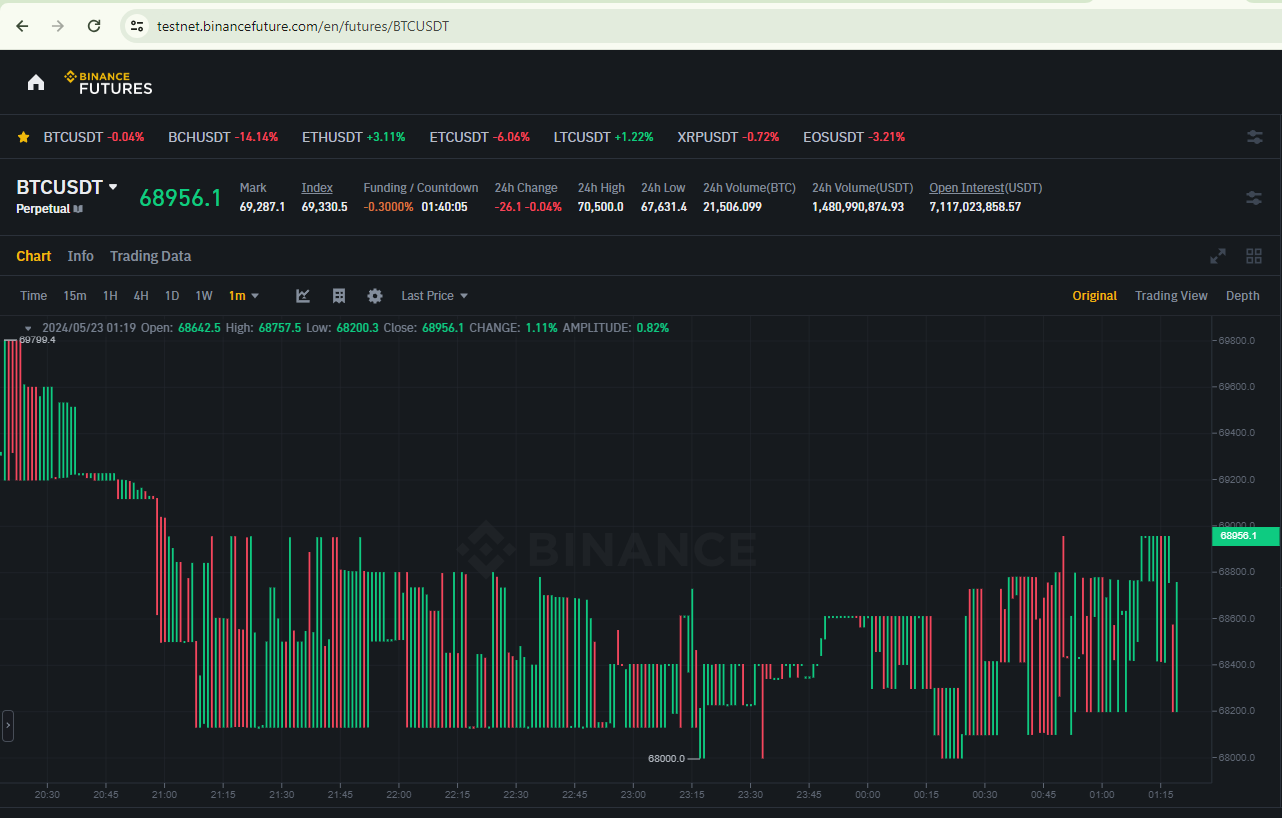1282x818 pixels.
Task: Open the 1m interval dropdown
Action: [x=244, y=296]
